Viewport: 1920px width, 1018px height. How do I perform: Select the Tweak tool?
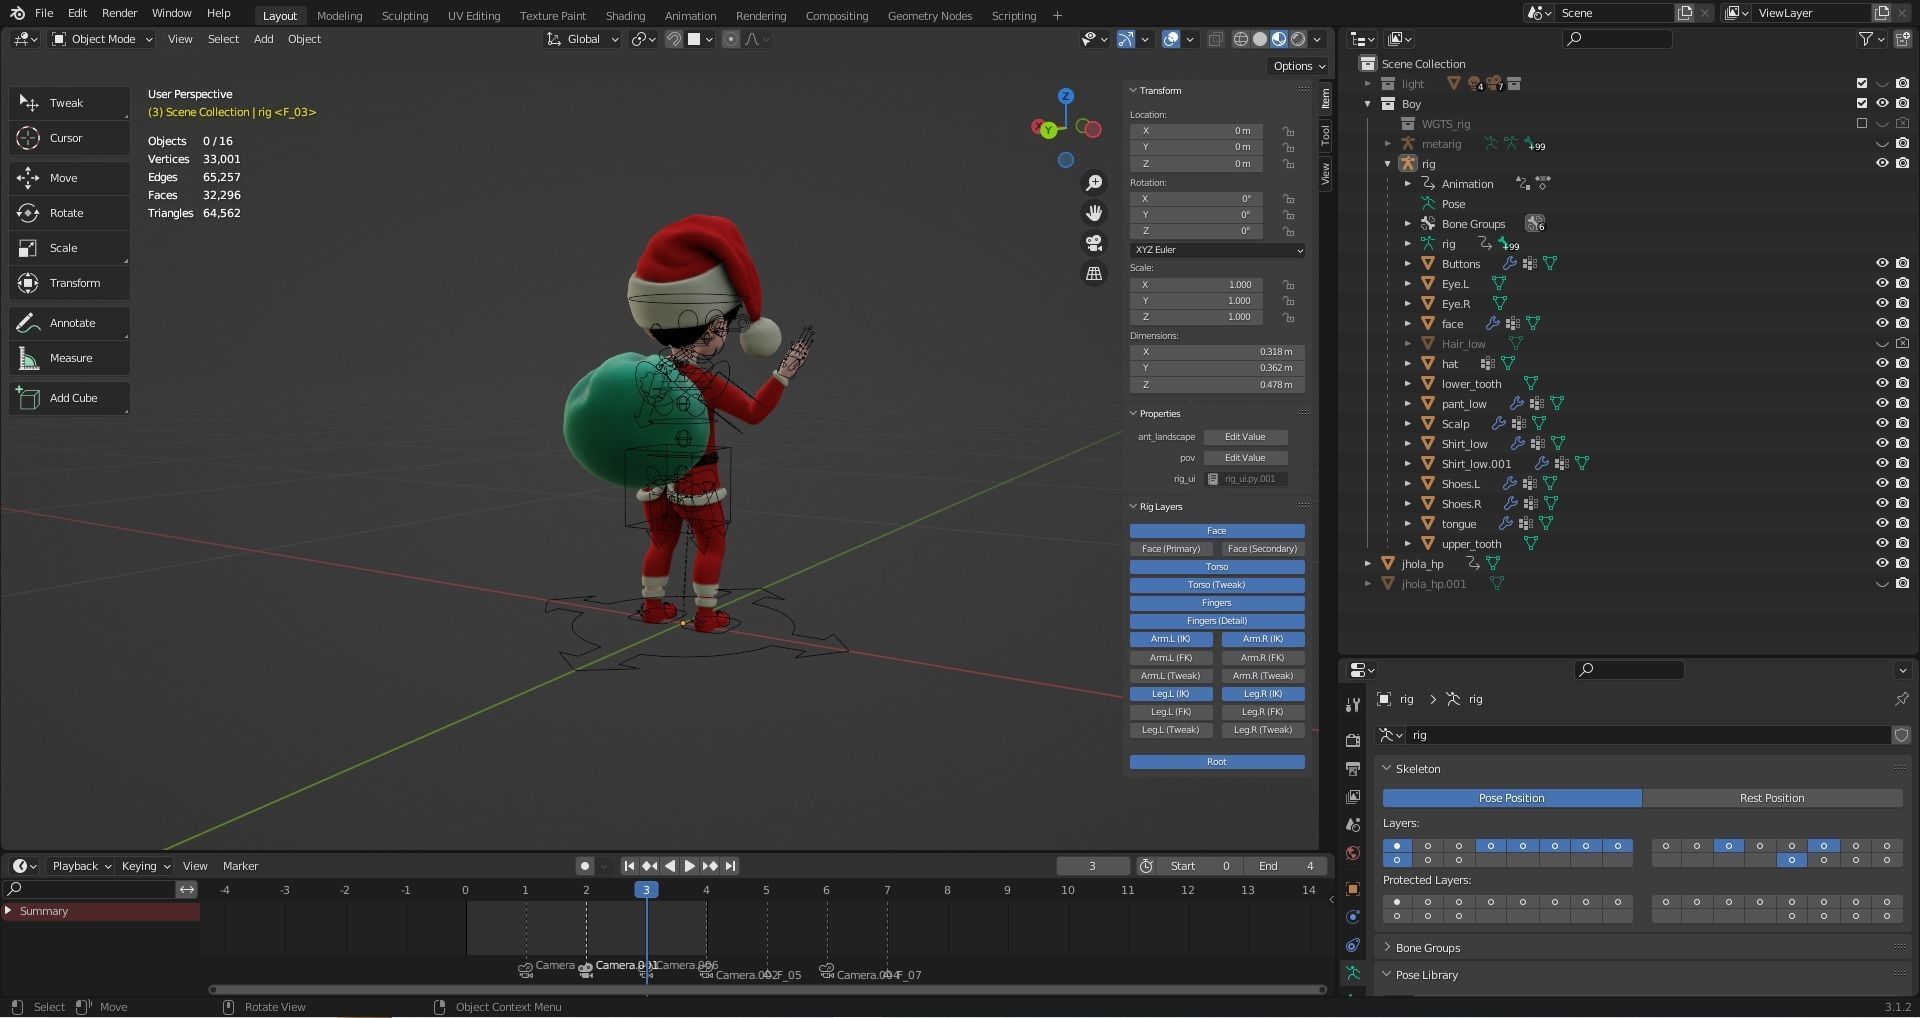tap(69, 103)
